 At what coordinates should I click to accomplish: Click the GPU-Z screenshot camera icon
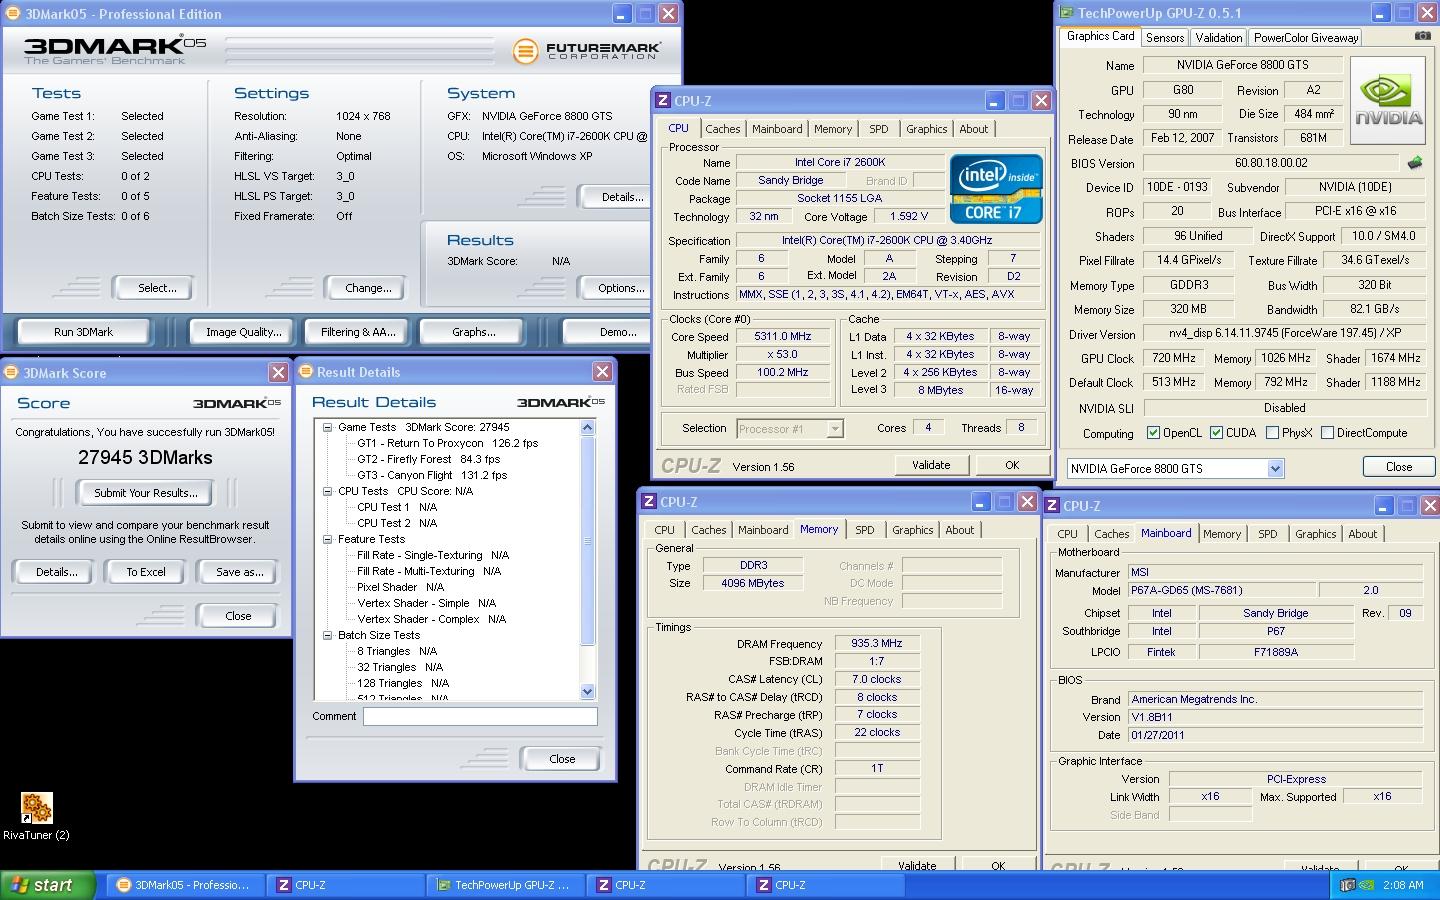(x=1422, y=36)
